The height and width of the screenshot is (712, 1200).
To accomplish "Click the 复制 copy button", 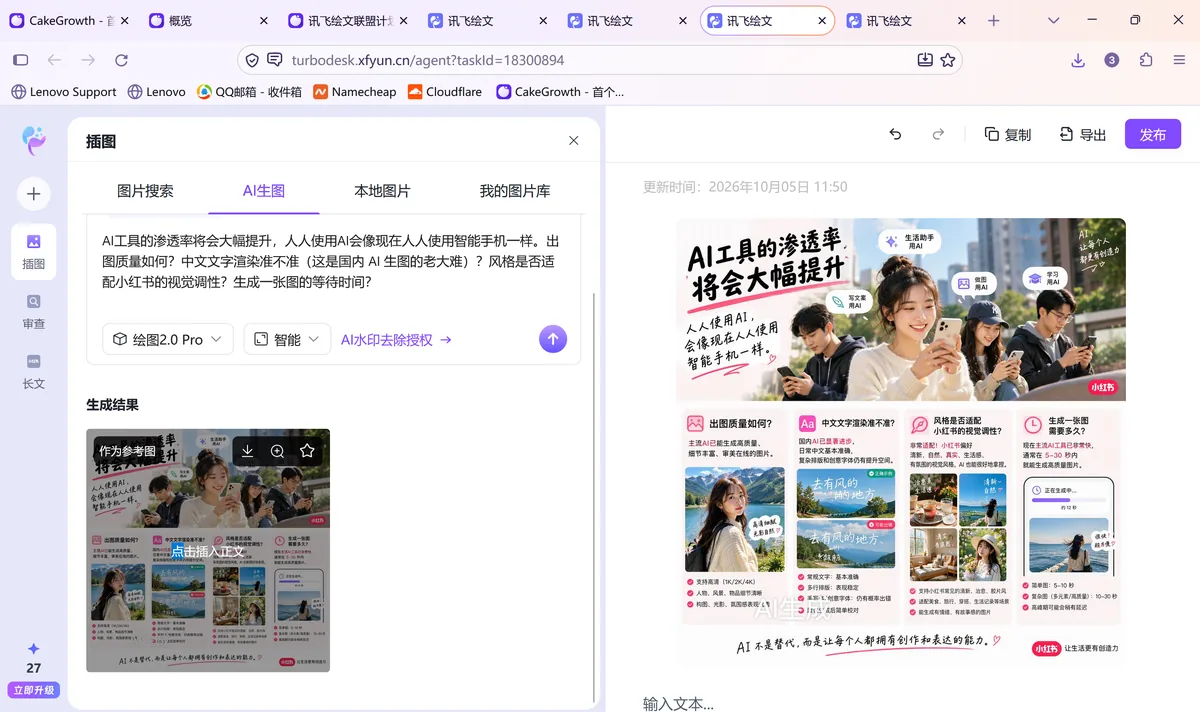I will coord(1007,134).
